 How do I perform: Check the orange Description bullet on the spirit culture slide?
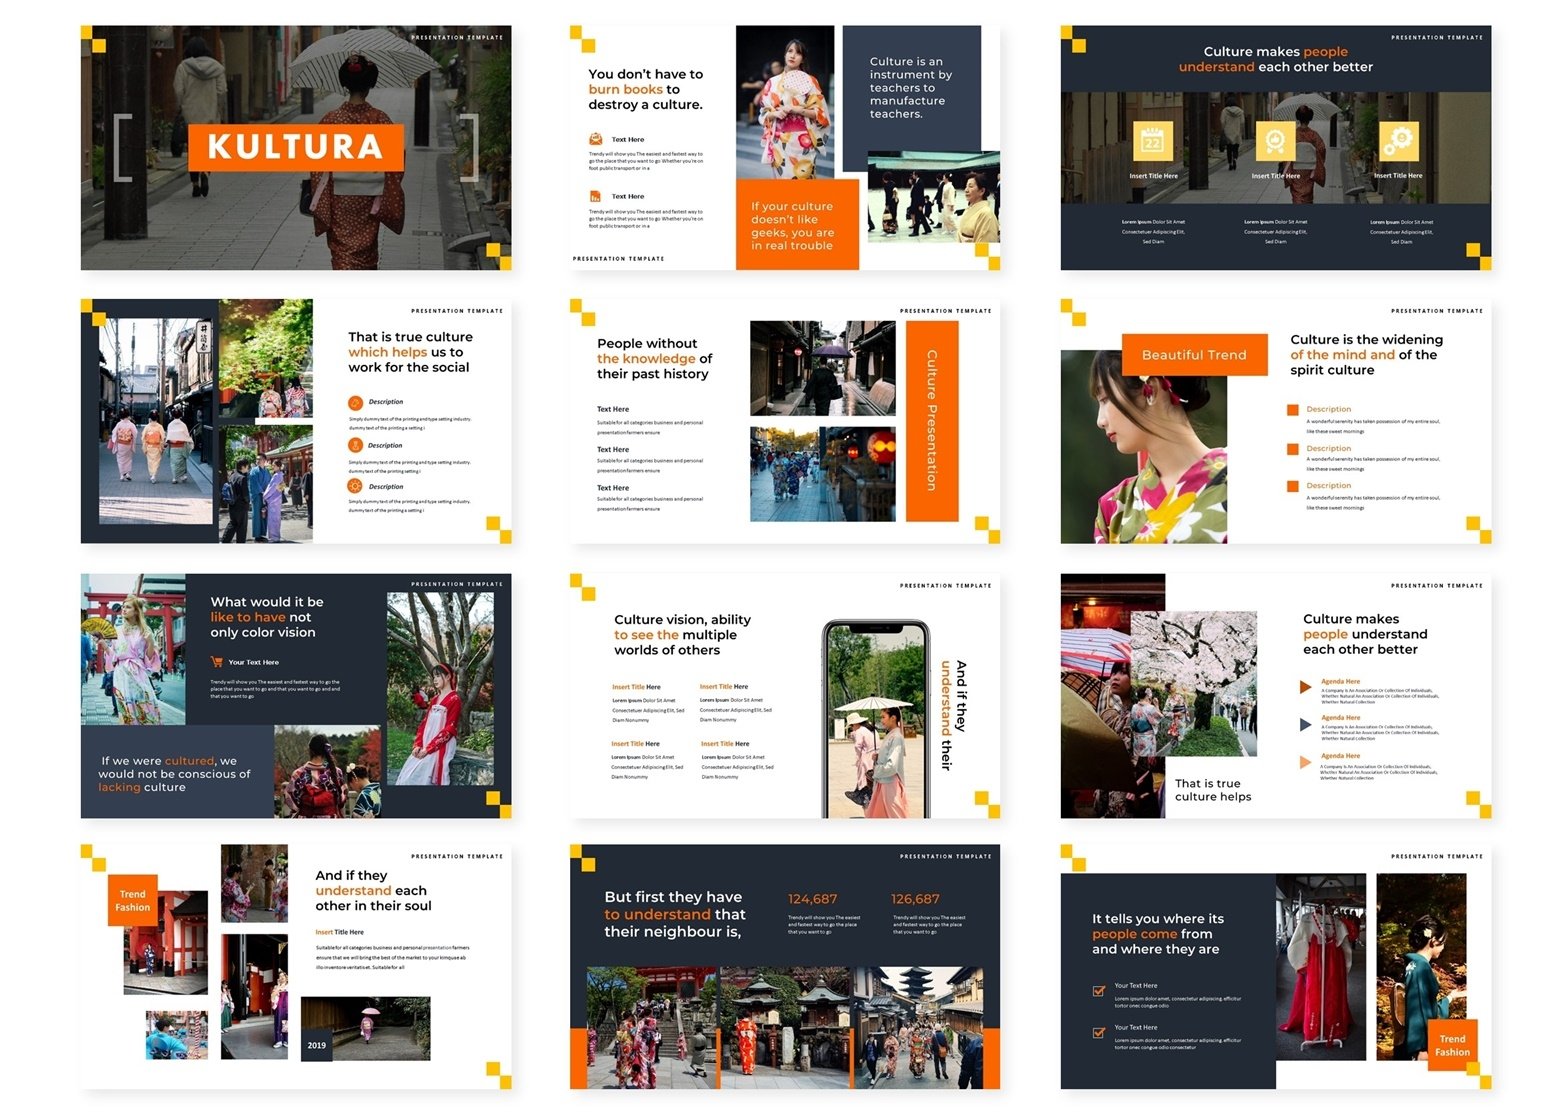(1291, 410)
